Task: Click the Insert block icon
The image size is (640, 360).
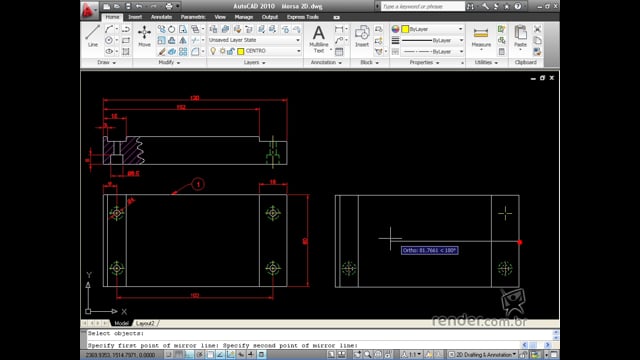Action: click(x=362, y=36)
